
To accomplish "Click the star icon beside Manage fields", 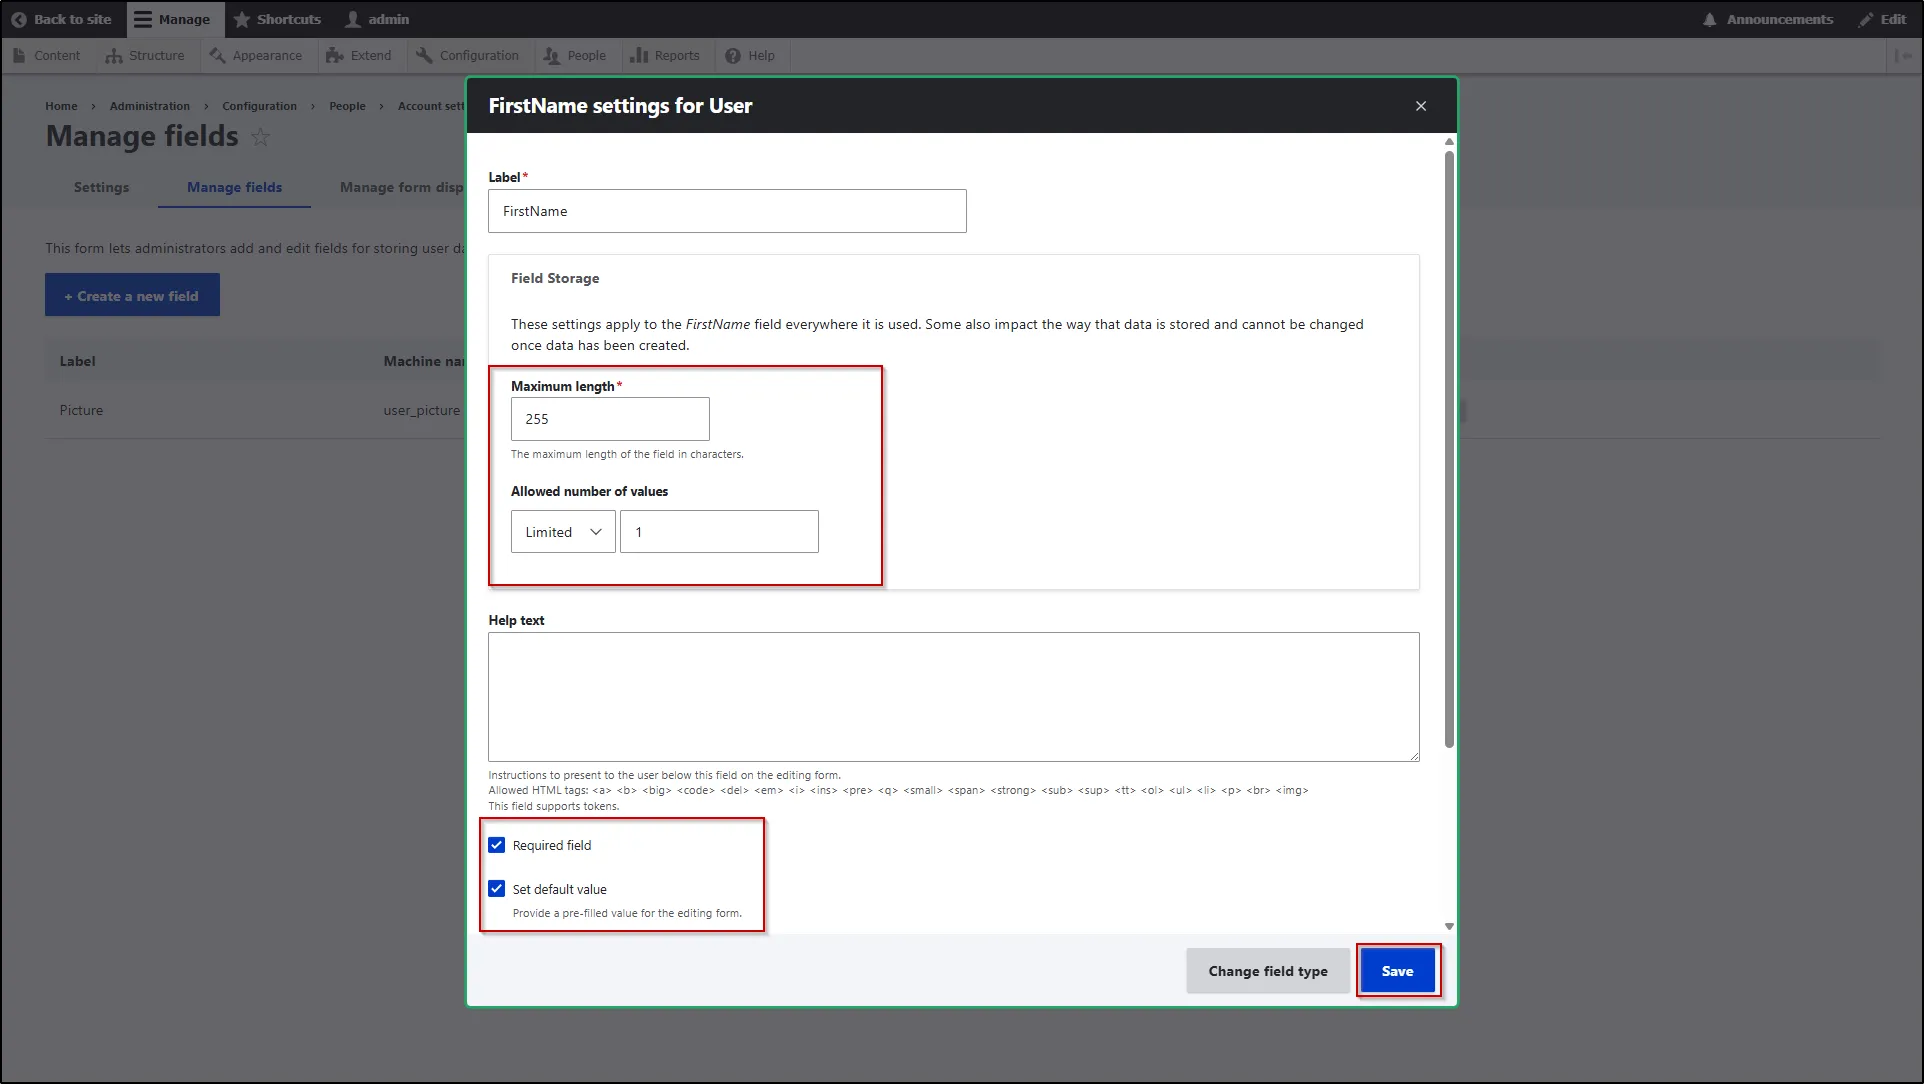I will click(x=260, y=137).
